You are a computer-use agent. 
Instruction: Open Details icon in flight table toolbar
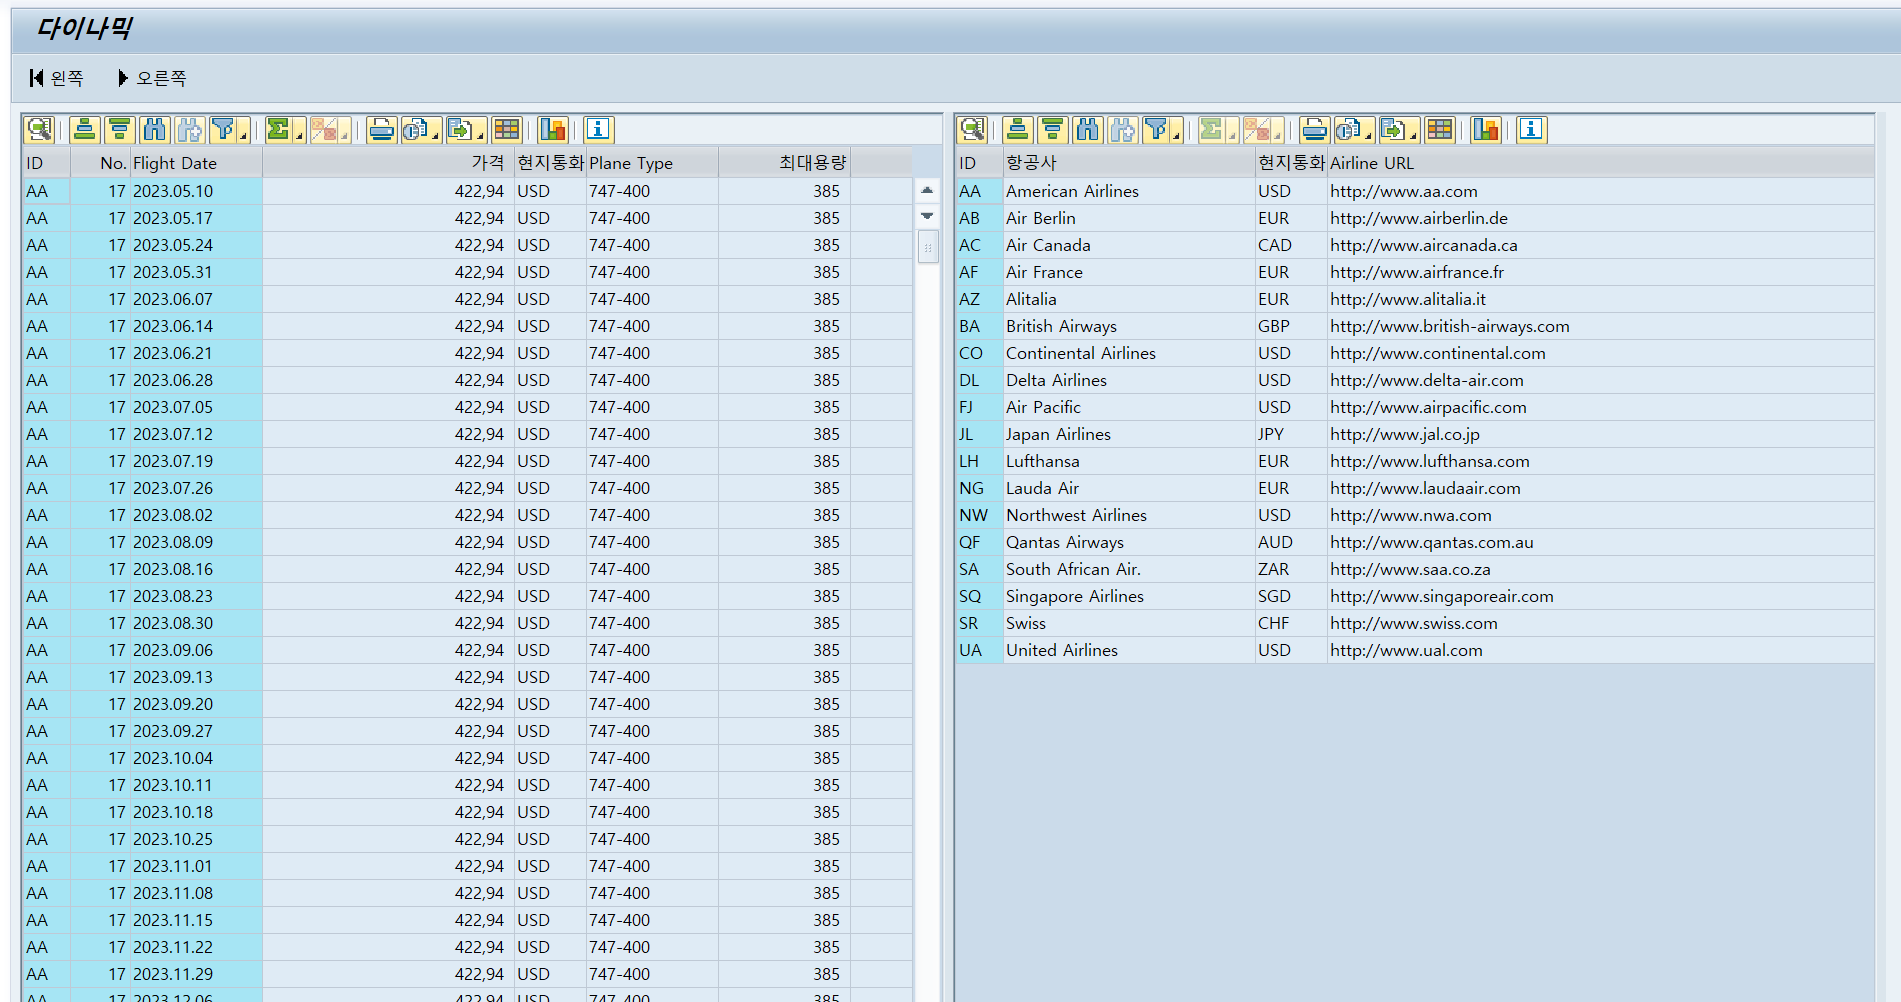[x=39, y=129]
